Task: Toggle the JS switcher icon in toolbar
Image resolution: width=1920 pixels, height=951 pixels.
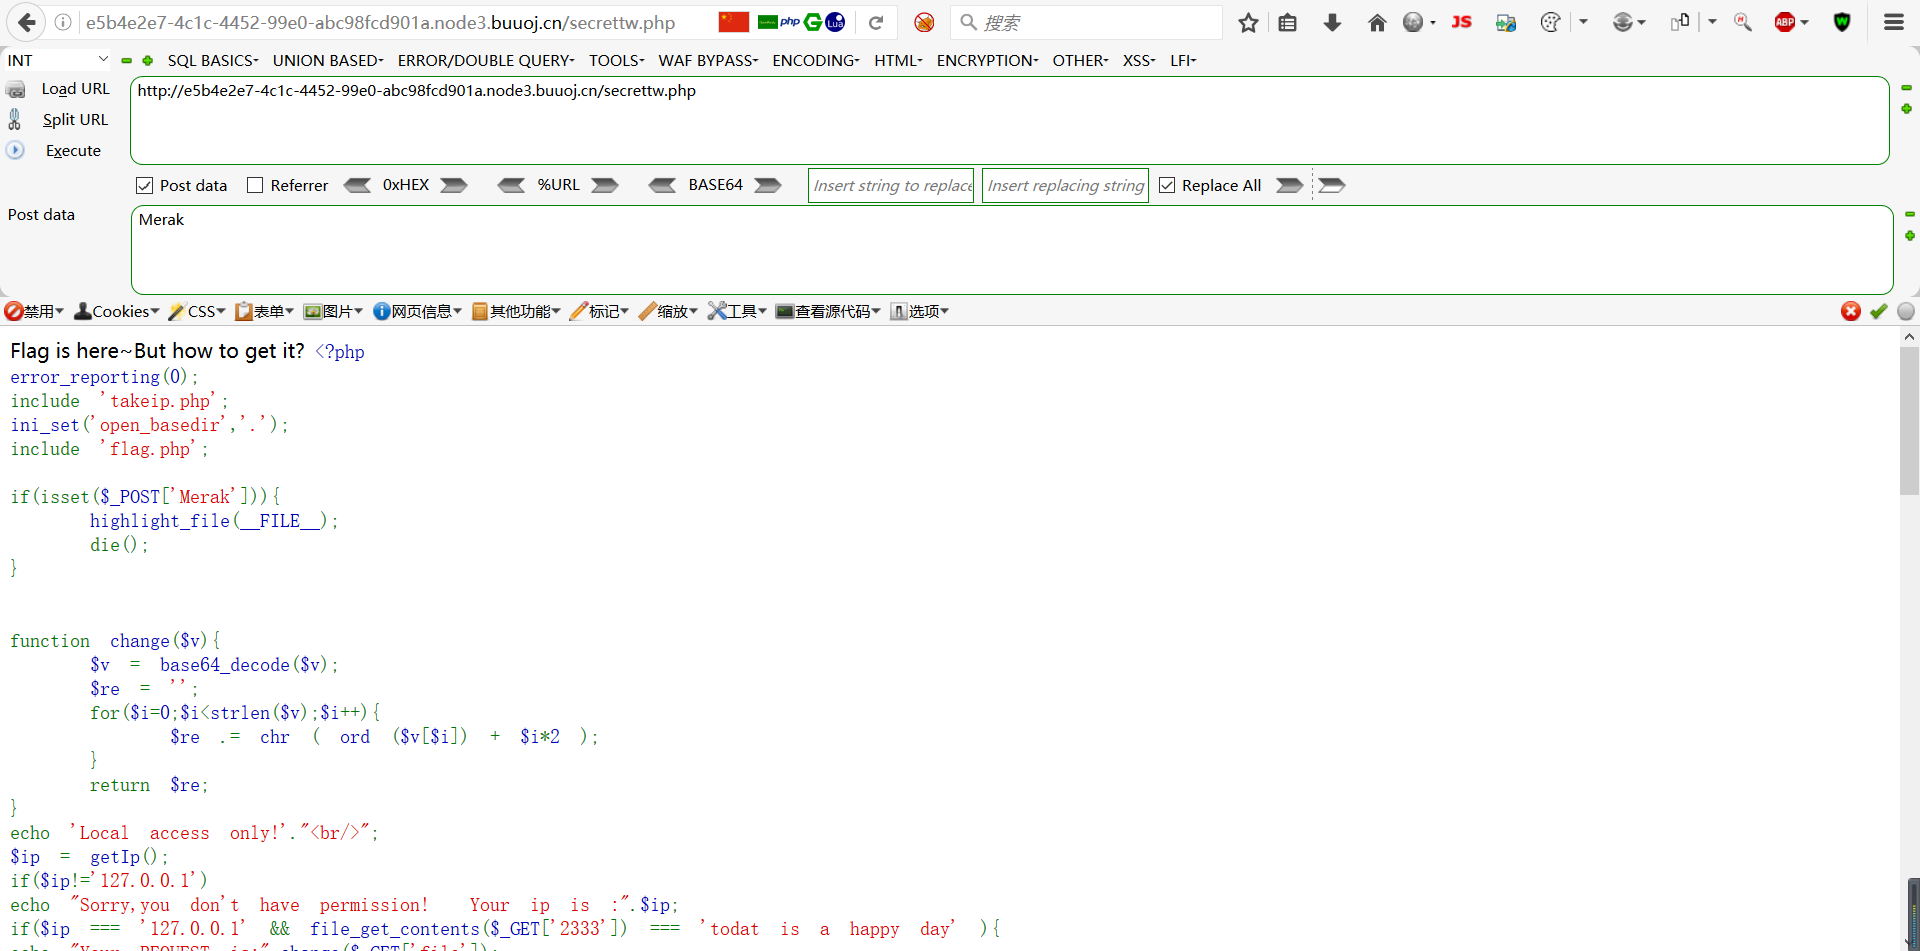Action: pyautogui.click(x=1461, y=22)
